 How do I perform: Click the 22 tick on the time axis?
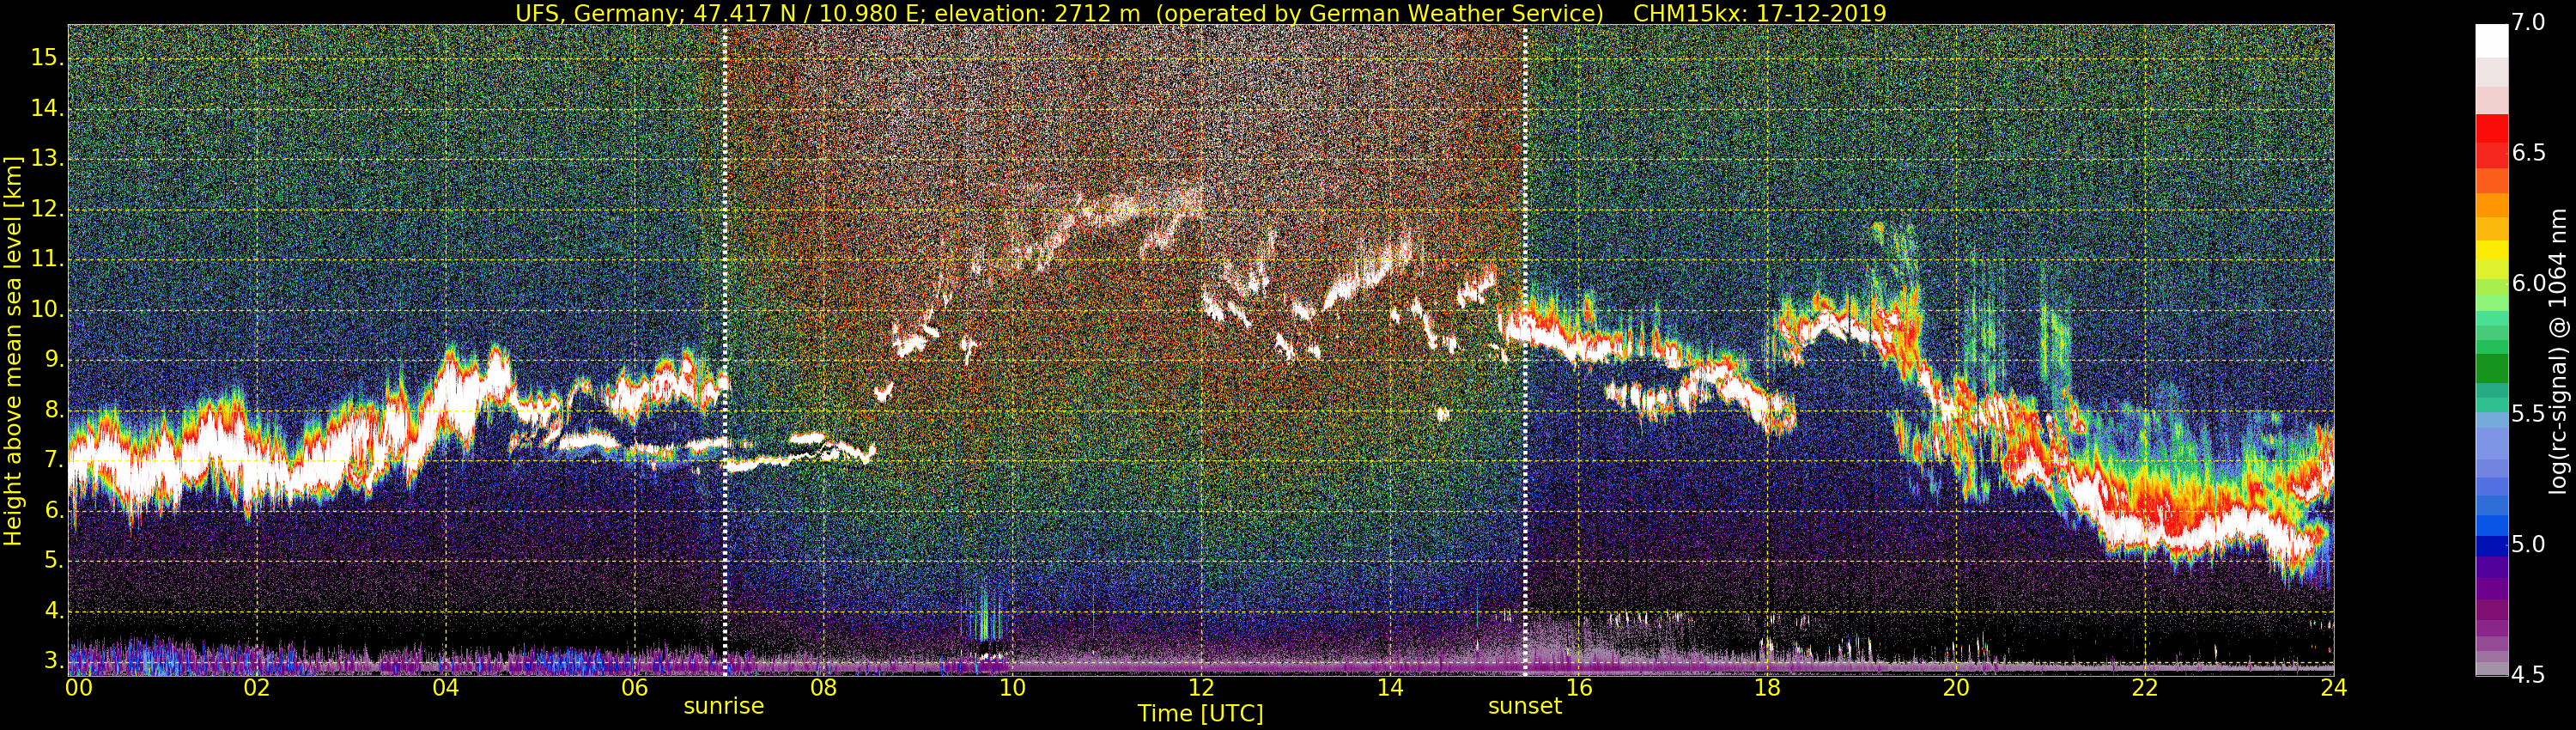[2145, 688]
